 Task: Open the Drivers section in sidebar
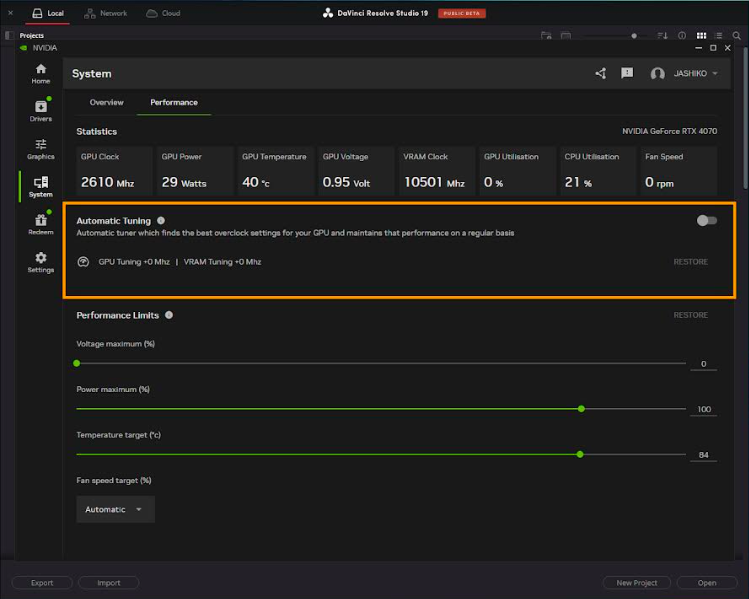coord(41,110)
